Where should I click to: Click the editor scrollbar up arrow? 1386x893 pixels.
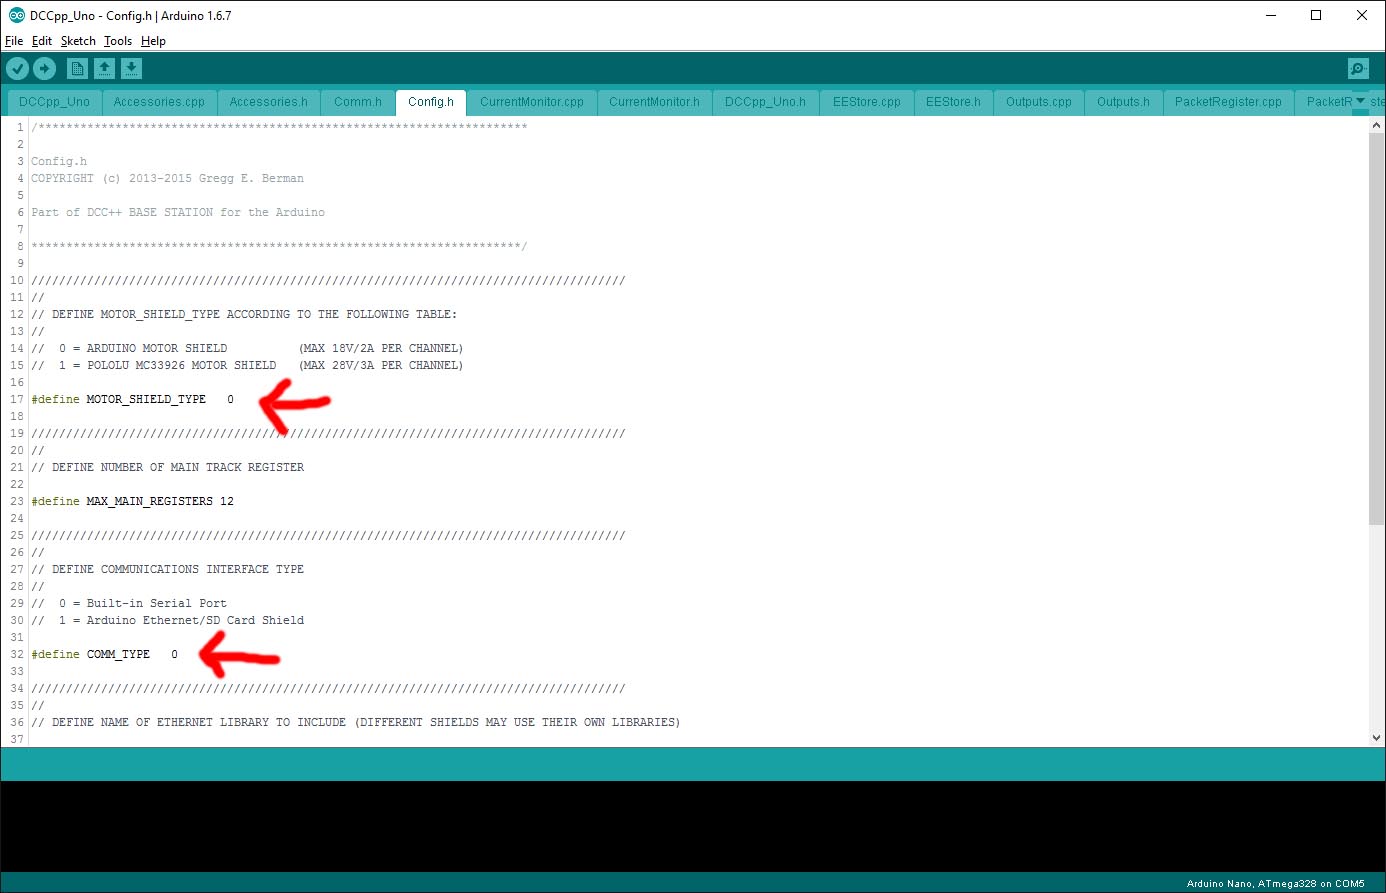tap(1377, 125)
